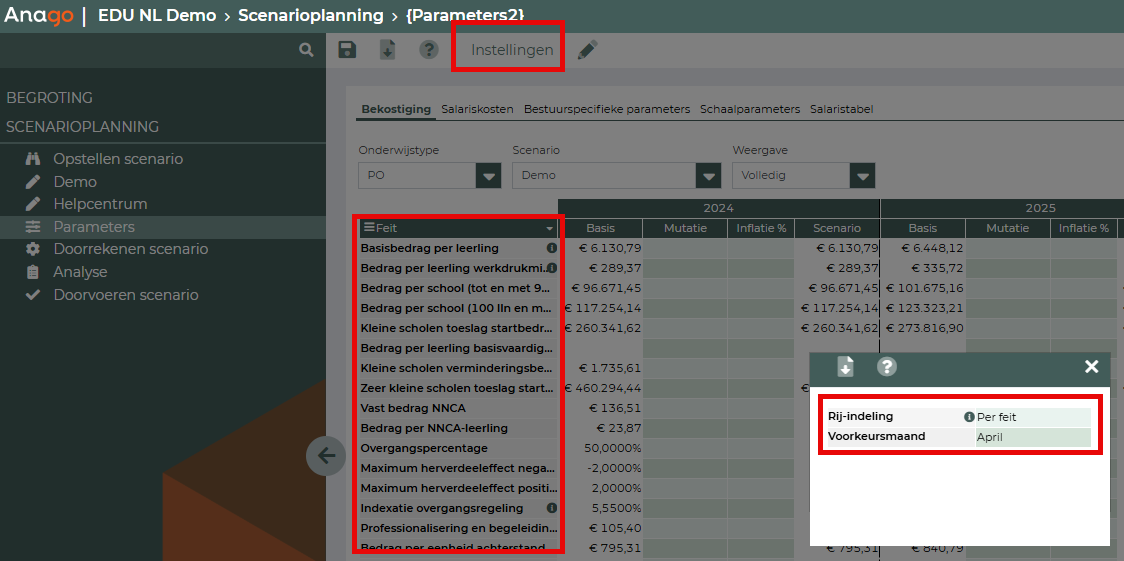This screenshot has width=1124, height=561.
Task: Click the export icon in settings popup
Action: coord(845,367)
